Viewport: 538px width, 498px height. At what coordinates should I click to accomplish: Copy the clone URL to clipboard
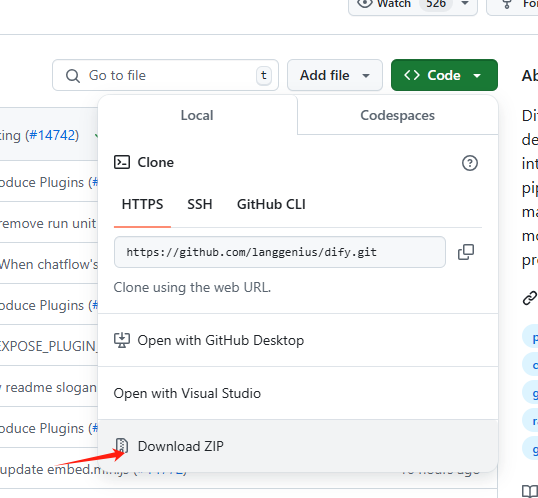point(466,252)
